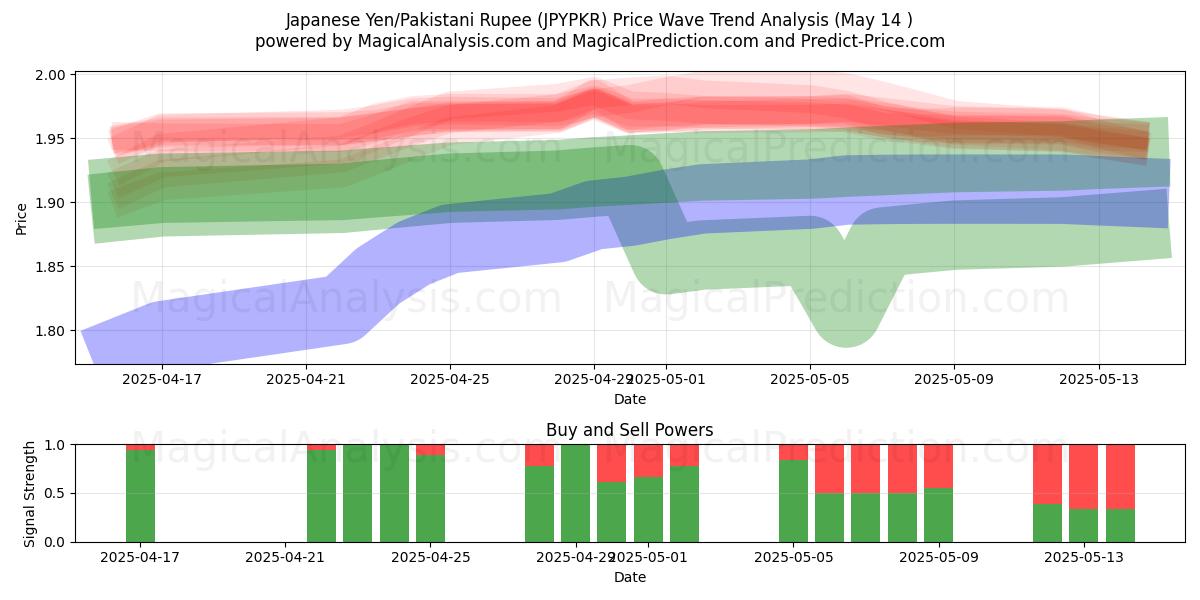Click 2025-04-21 tick on the price chart
1200x600 pixels.
(x=306, y=380)
